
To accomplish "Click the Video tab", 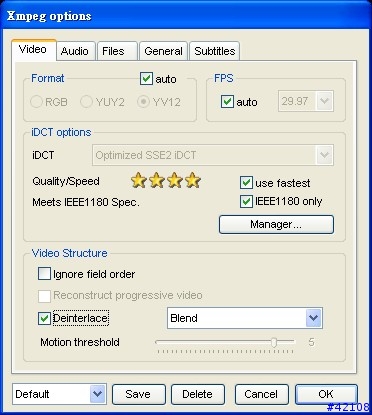I will 33,50.
